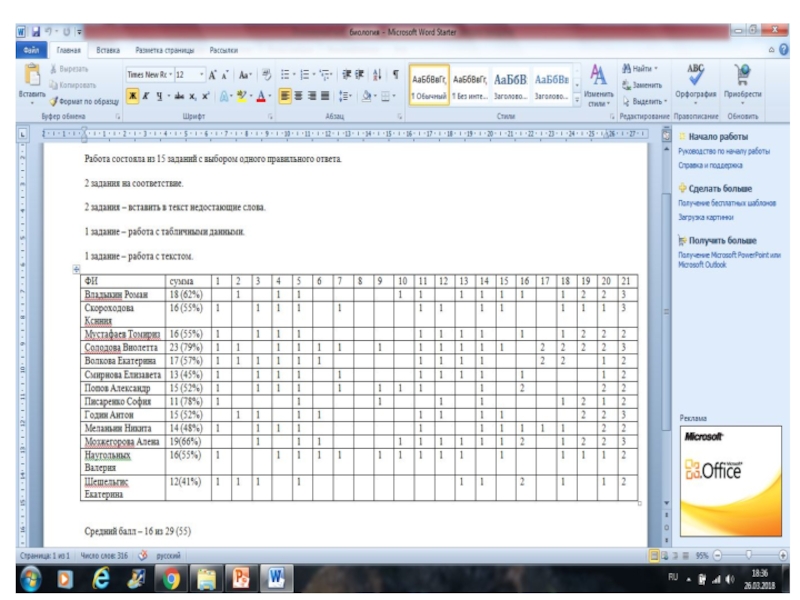Open the Разметка страницы tab
The image size is (800, 600).
click(x=166, y=49)
